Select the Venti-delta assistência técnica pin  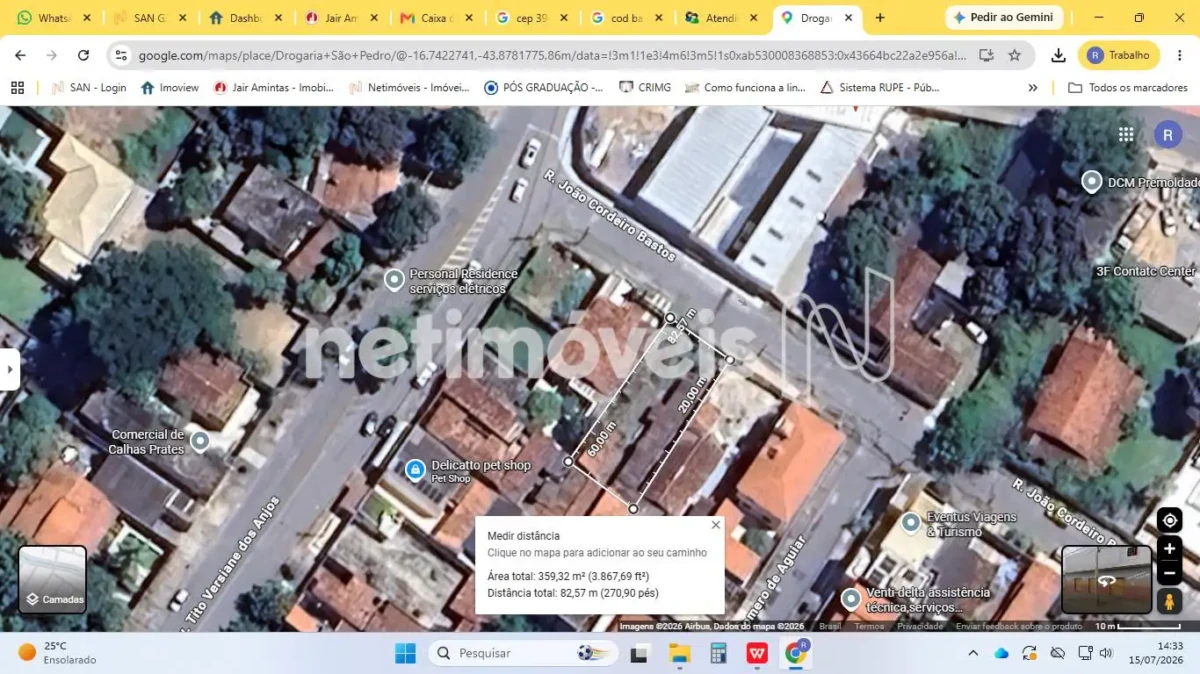click(851, 599)
